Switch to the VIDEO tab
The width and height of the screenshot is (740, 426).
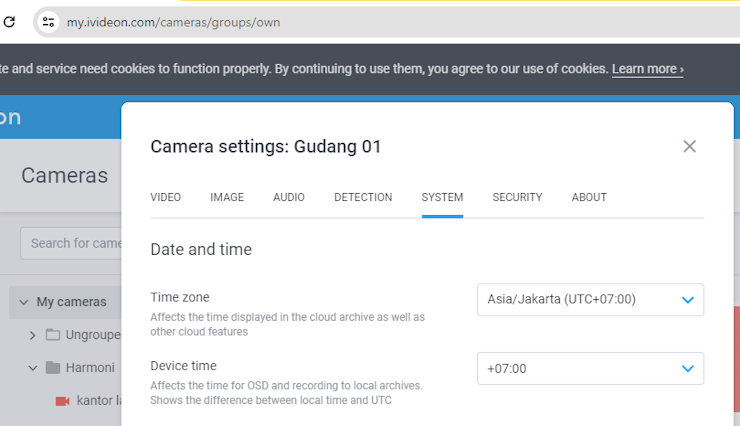pos(166,197)
